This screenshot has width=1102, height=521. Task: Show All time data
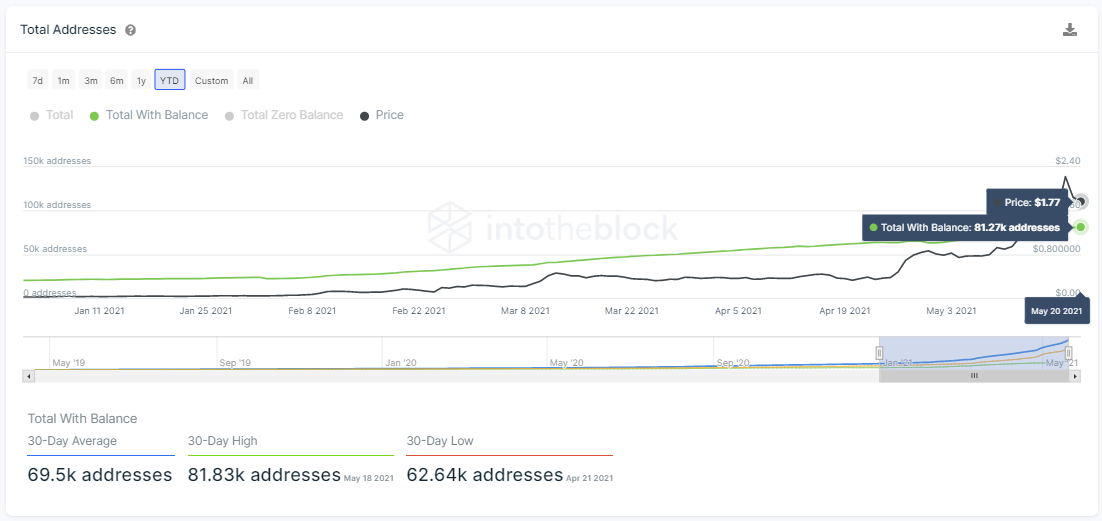point(247,80)
